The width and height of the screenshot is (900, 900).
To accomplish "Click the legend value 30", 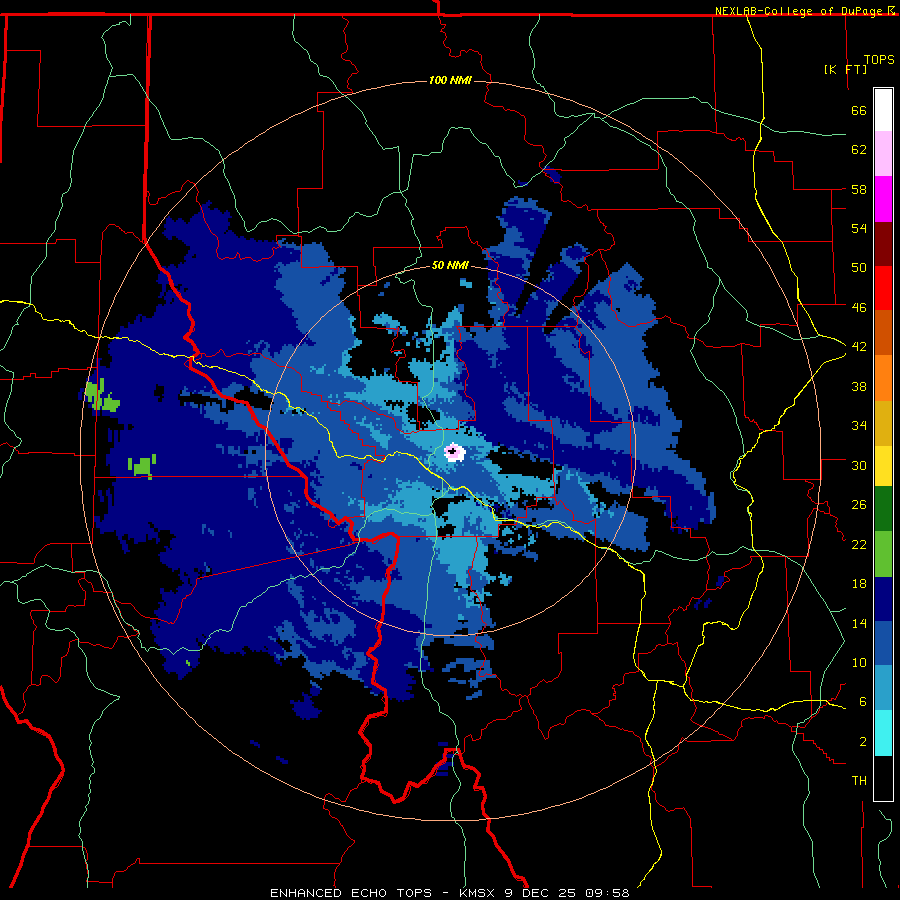I will (859, 465).
